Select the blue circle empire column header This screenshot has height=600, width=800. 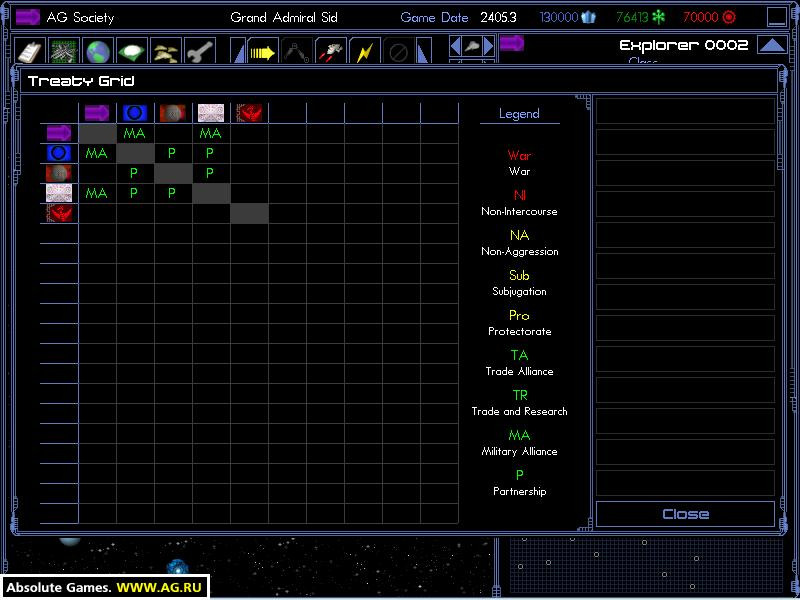(x=135, y=113)
